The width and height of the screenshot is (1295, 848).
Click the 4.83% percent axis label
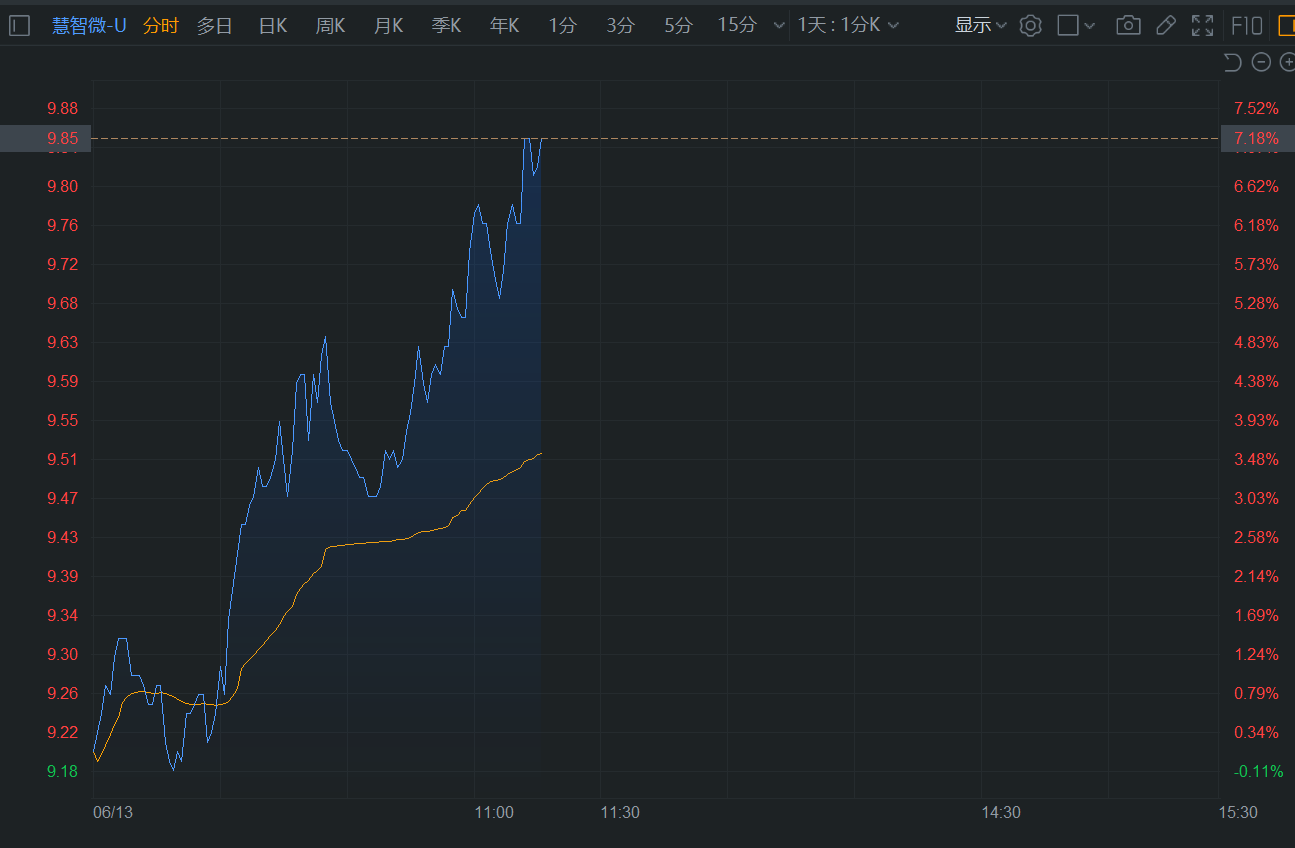pyautogui.click(x=1257, y=342)
